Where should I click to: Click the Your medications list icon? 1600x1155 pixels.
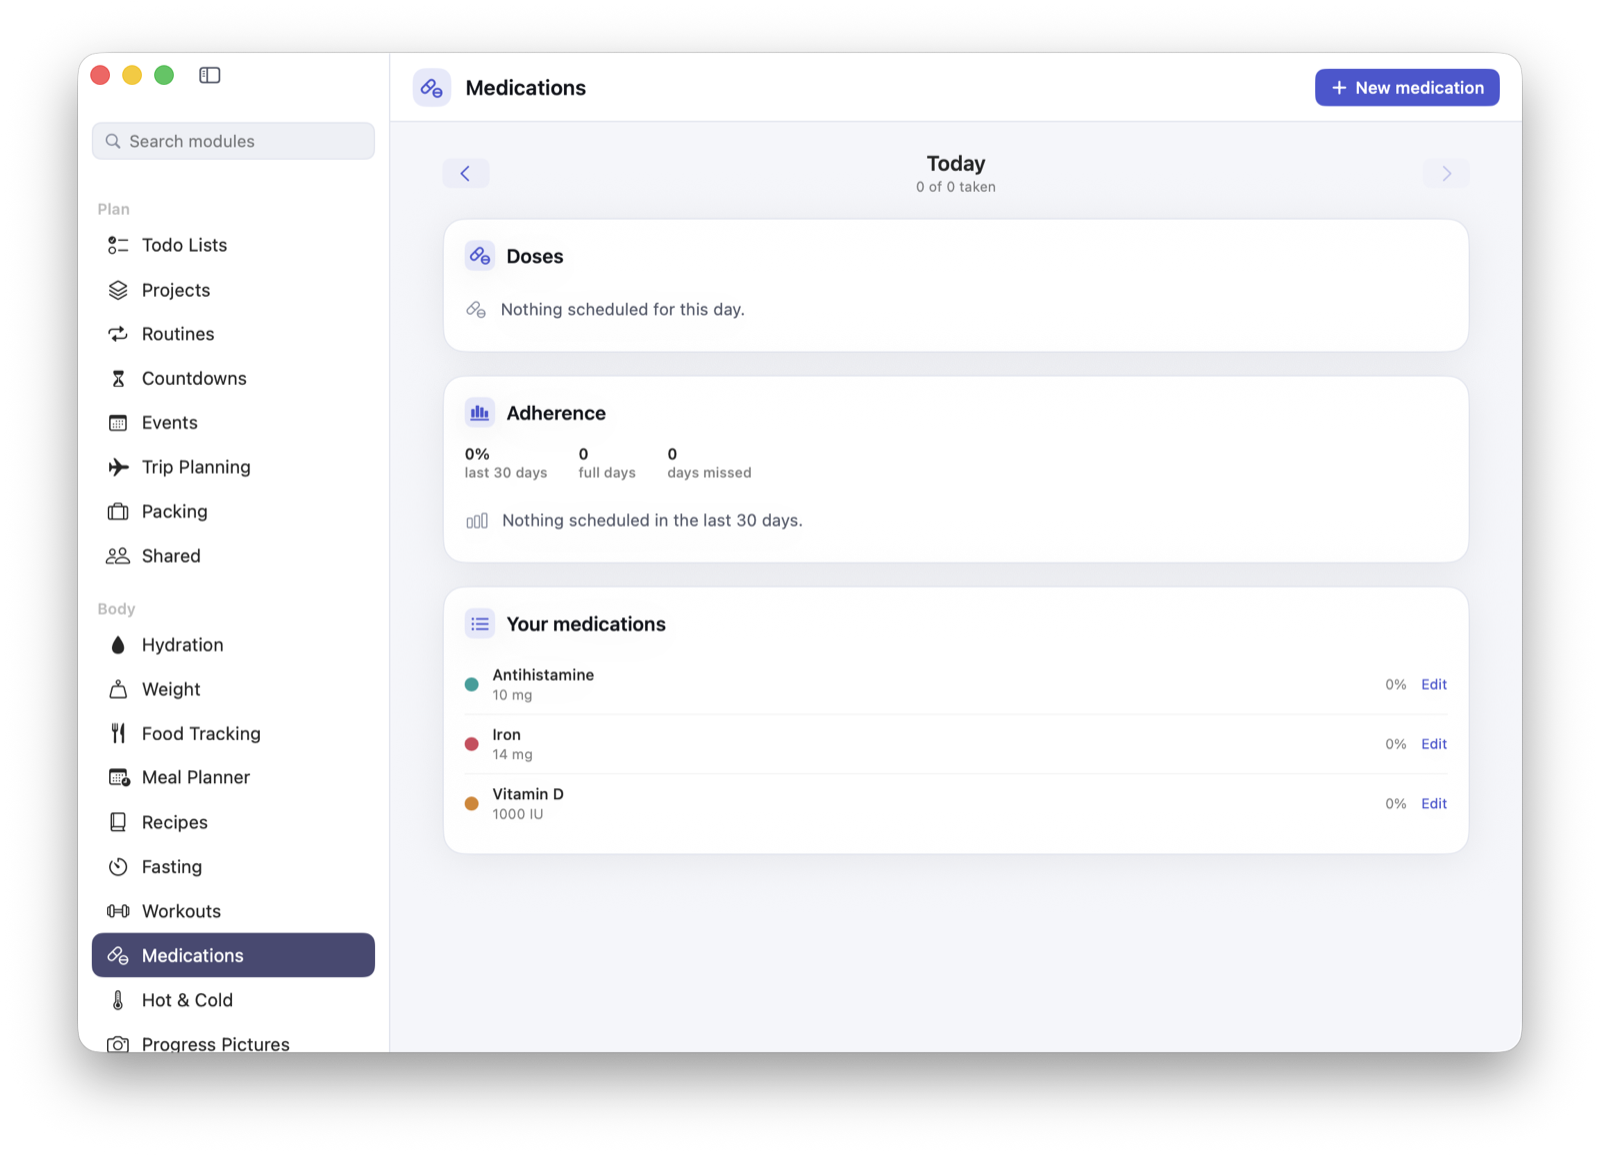(x=480, y=624)
